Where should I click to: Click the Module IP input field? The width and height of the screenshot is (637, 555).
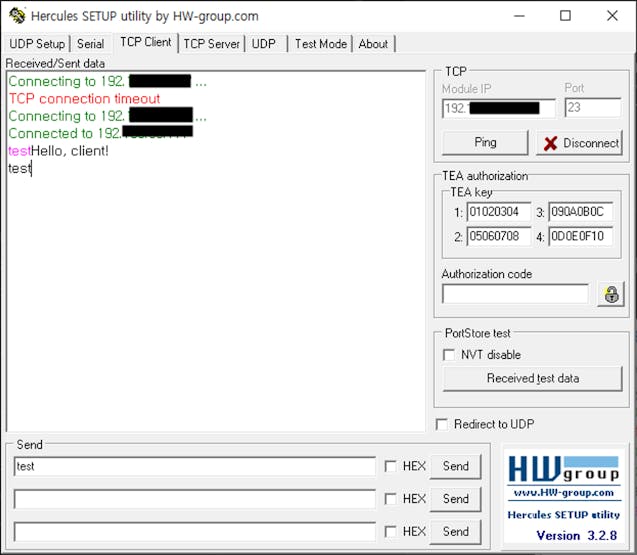point(499,108)
